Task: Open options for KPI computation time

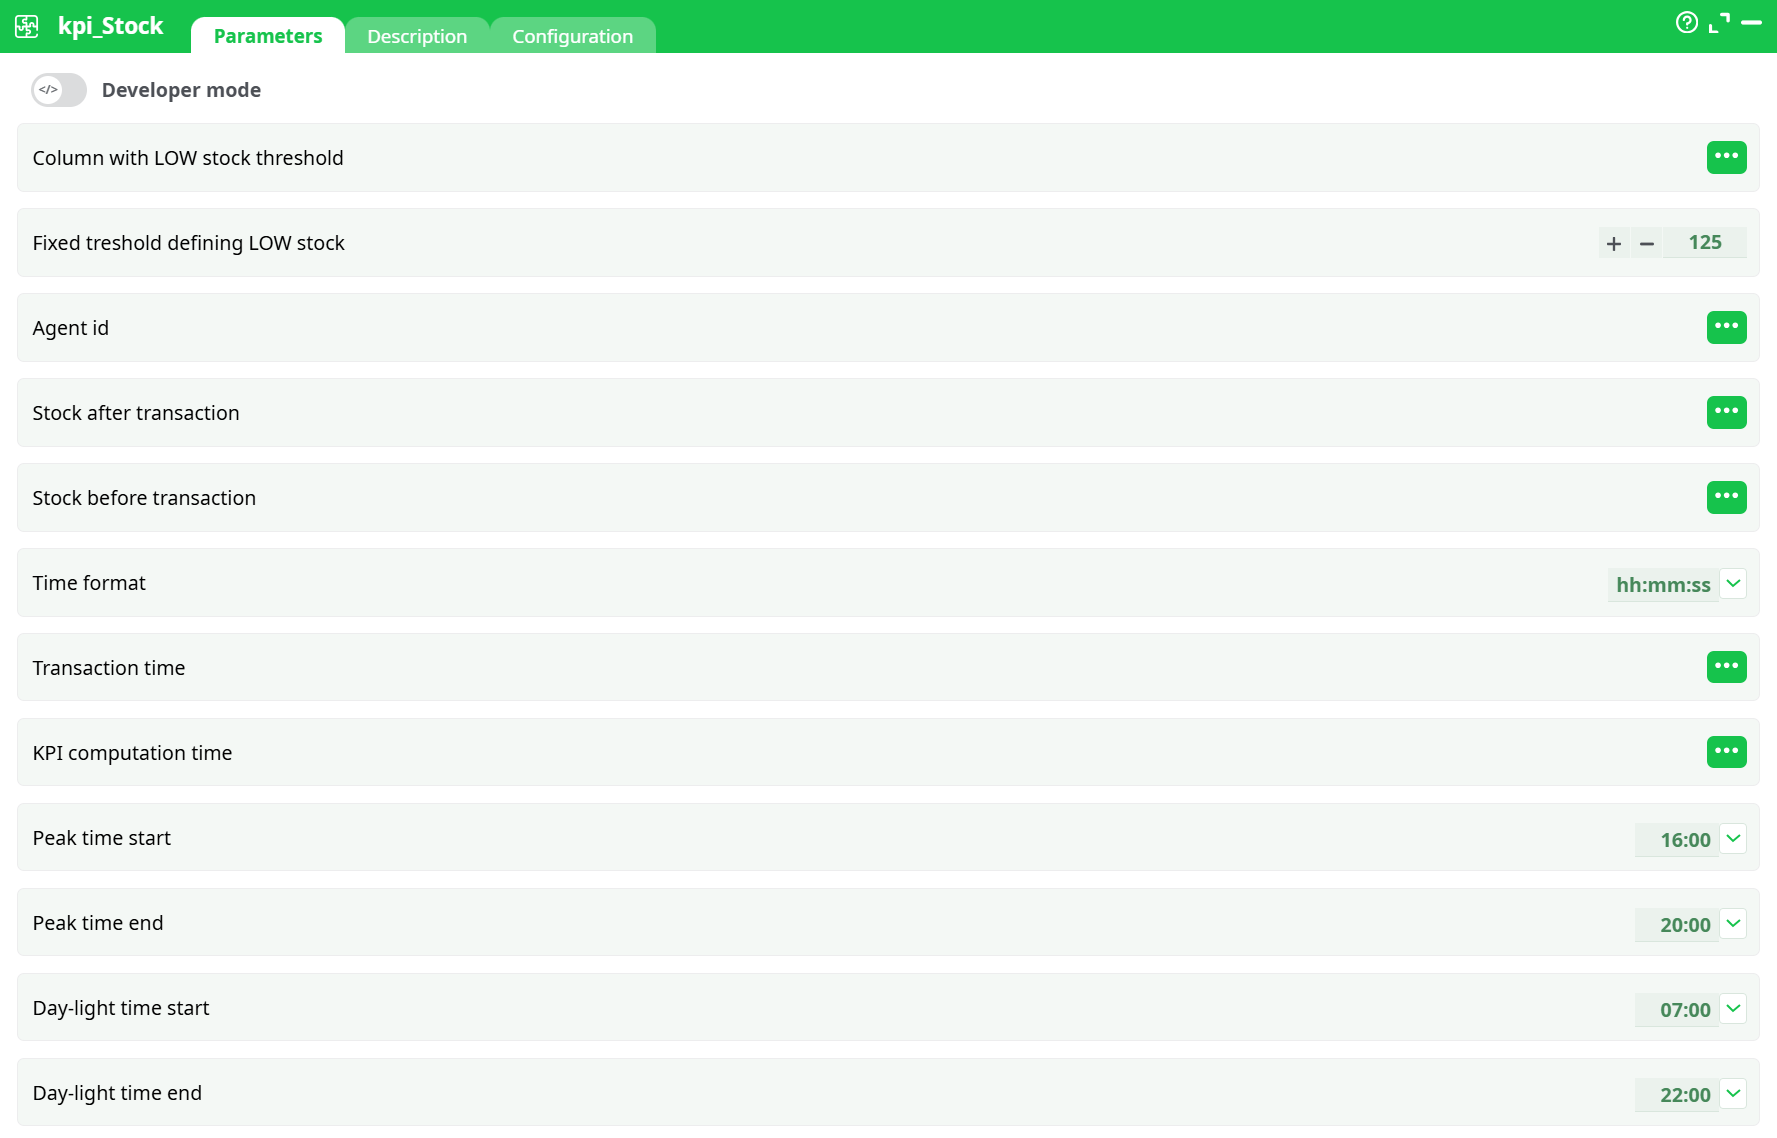Action: 1727,752
